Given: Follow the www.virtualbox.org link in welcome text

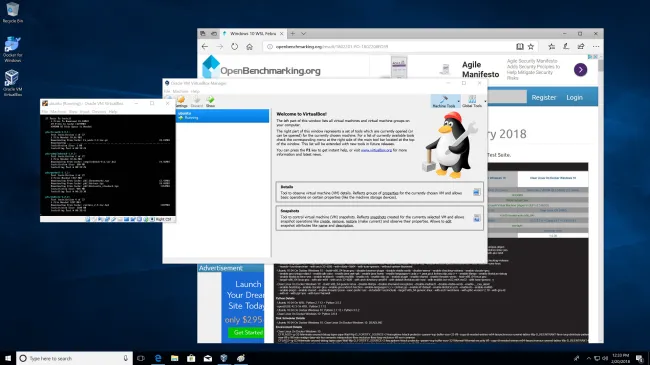Looking at the screenshot, I should 376,150.
